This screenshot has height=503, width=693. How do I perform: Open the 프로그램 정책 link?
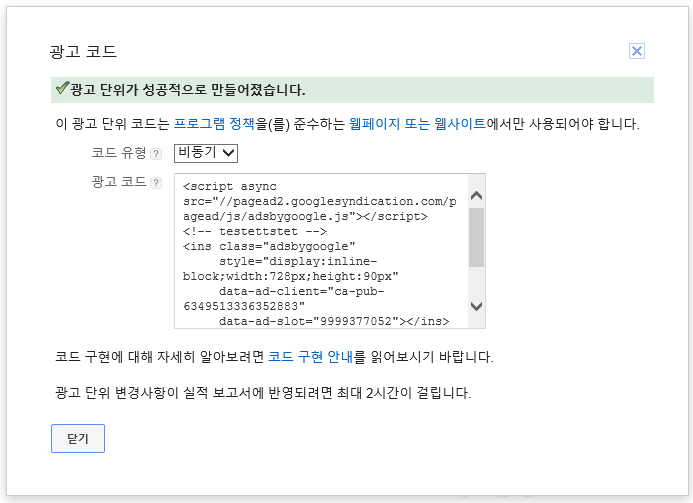click(214, 124)
